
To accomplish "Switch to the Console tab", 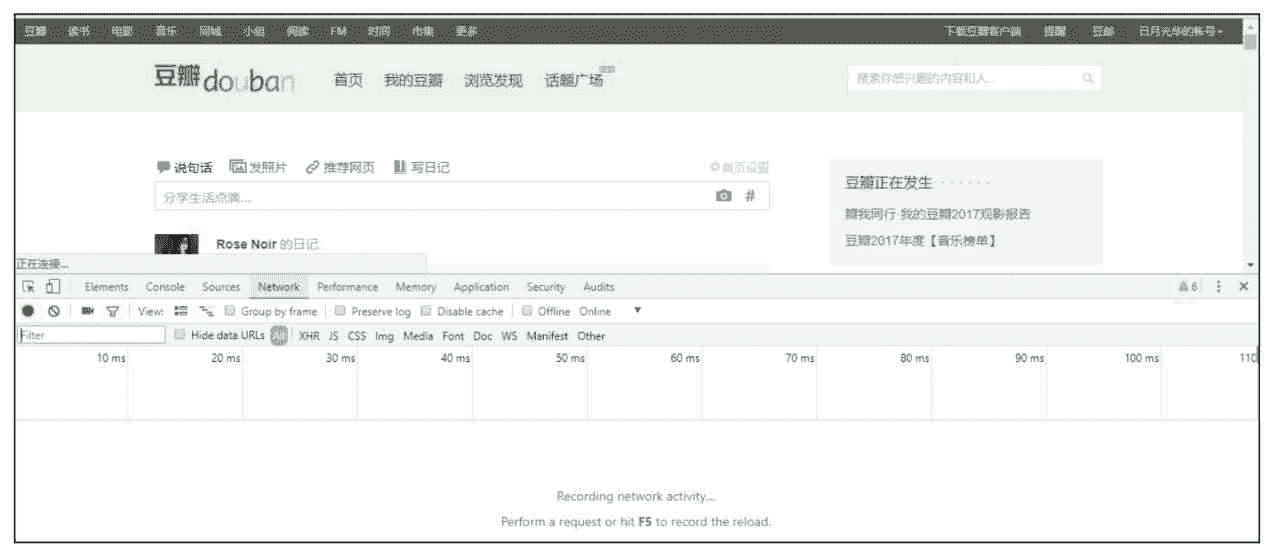I will click(x=165, y=287).
